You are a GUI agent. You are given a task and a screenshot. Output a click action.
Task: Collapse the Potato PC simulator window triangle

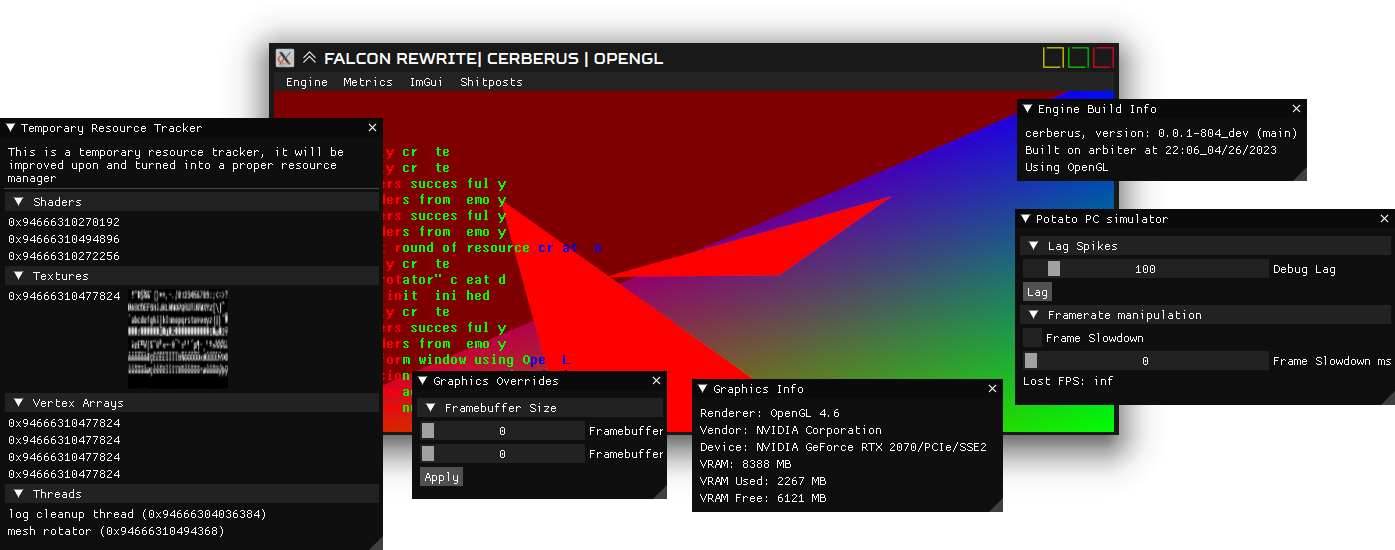click(x=1026, y=219)
